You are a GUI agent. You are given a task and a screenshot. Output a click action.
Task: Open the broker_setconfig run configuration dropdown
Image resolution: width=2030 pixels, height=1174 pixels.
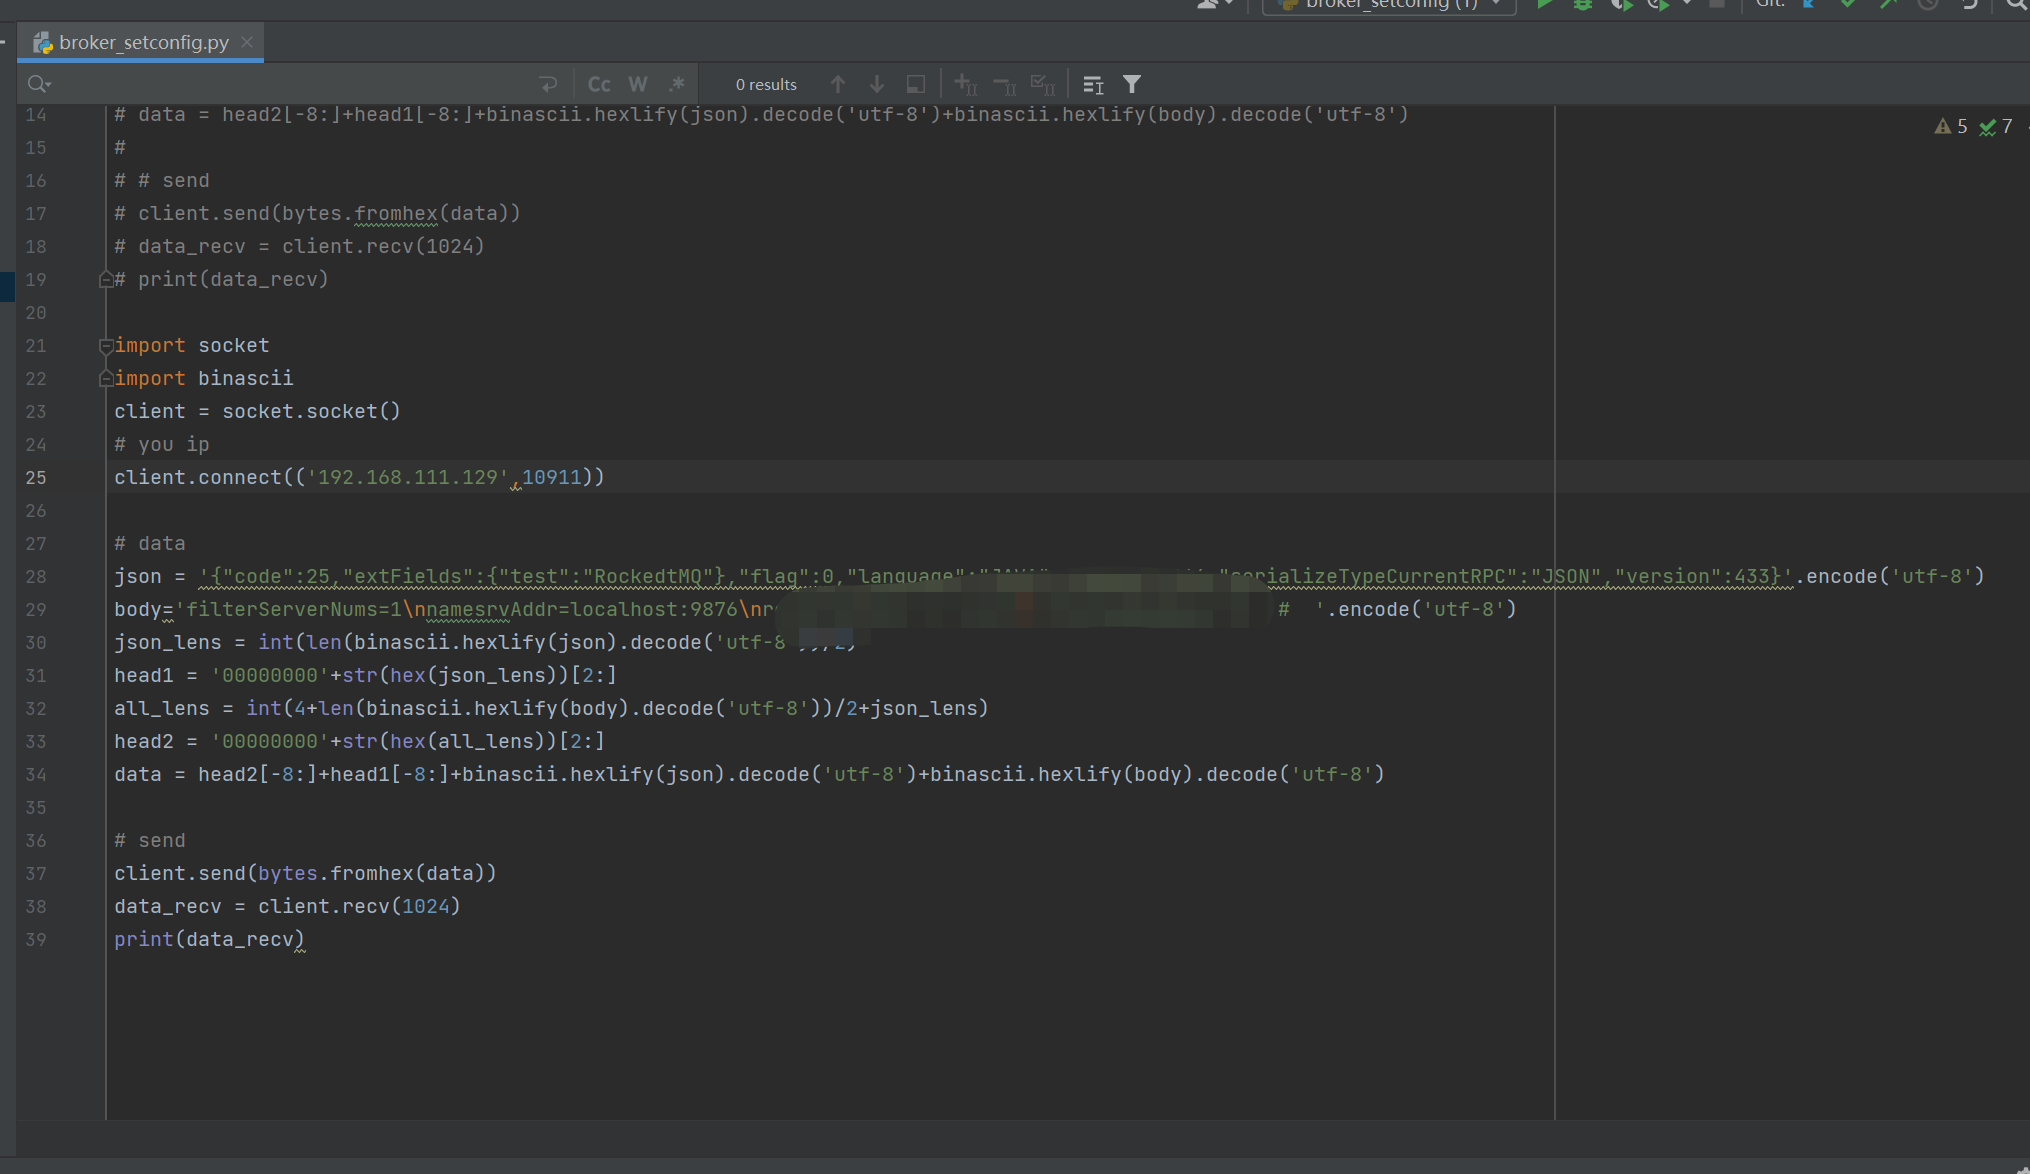pos(1390,4)
